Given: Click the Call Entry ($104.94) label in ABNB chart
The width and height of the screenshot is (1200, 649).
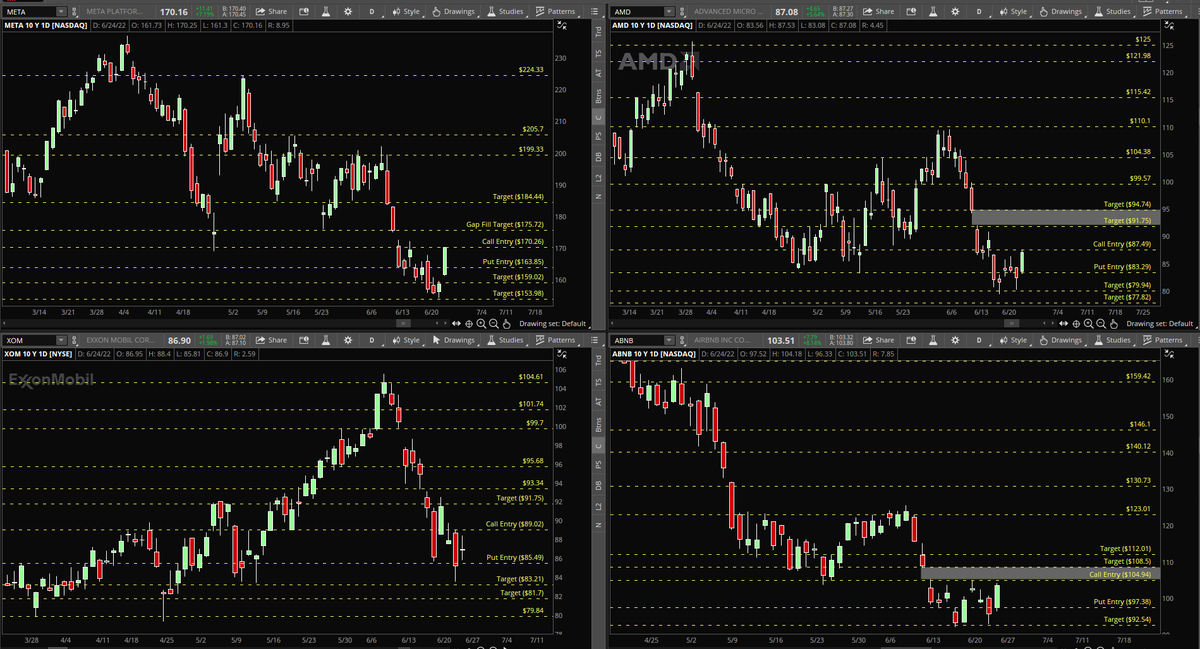Looking at the screenshot, I should point(1120,574).
